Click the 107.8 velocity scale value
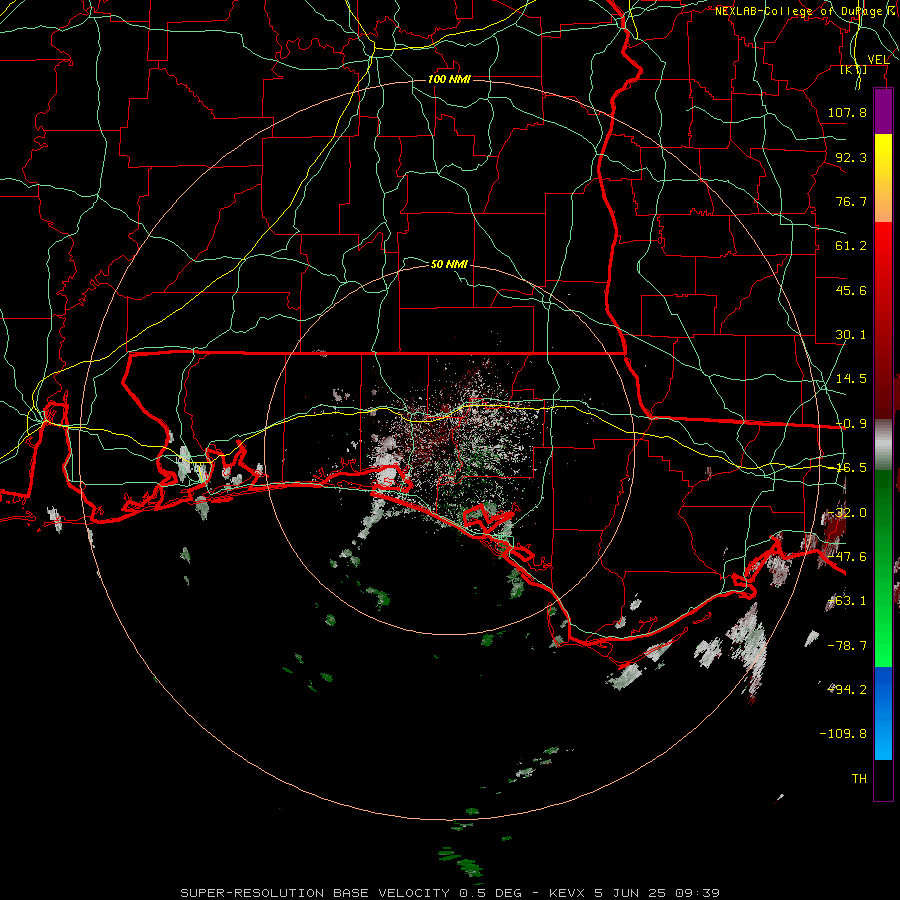 pos(847,112)
